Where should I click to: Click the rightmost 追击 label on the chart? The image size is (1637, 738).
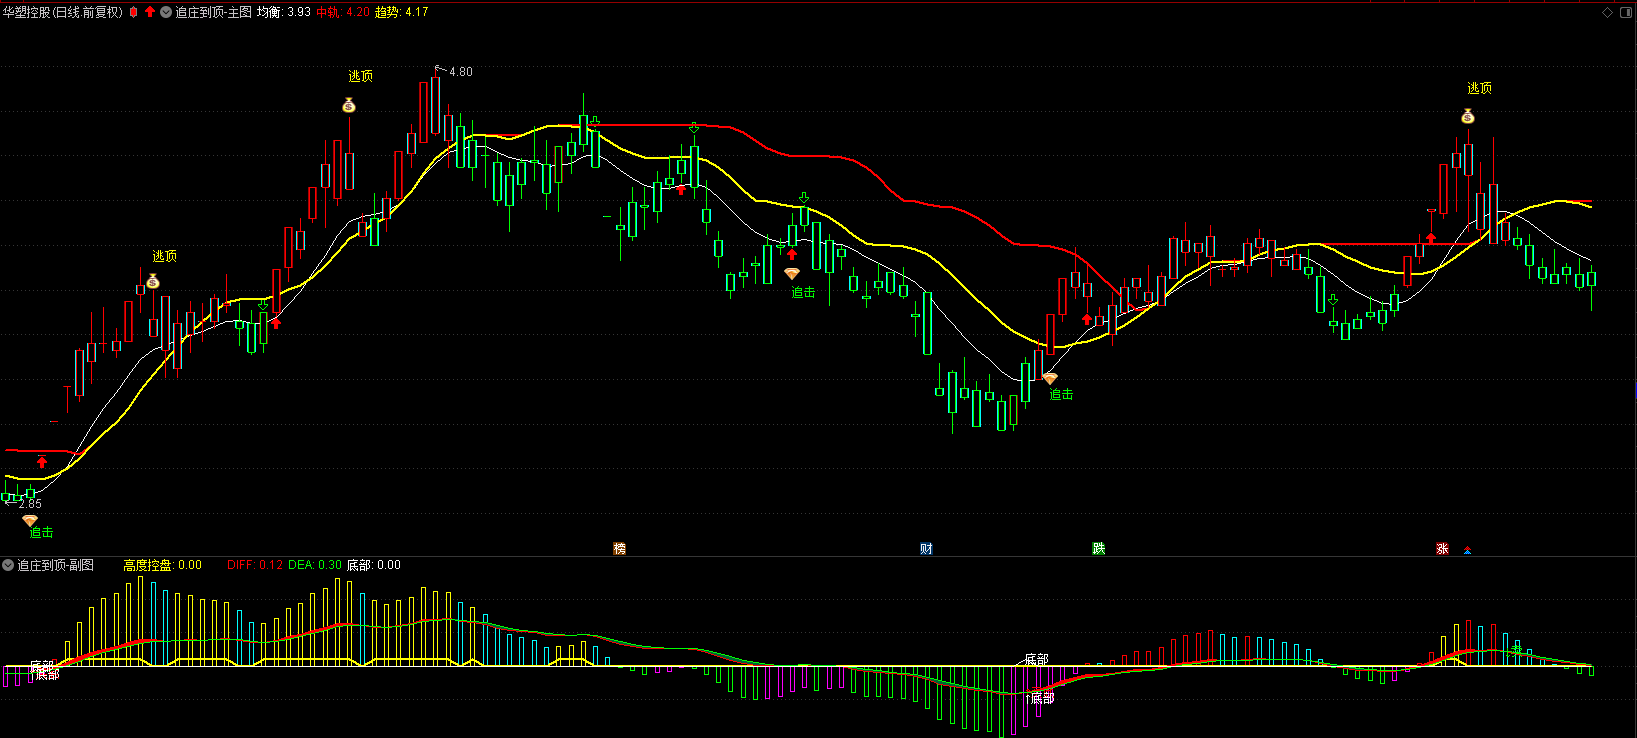click(1061, 395)
